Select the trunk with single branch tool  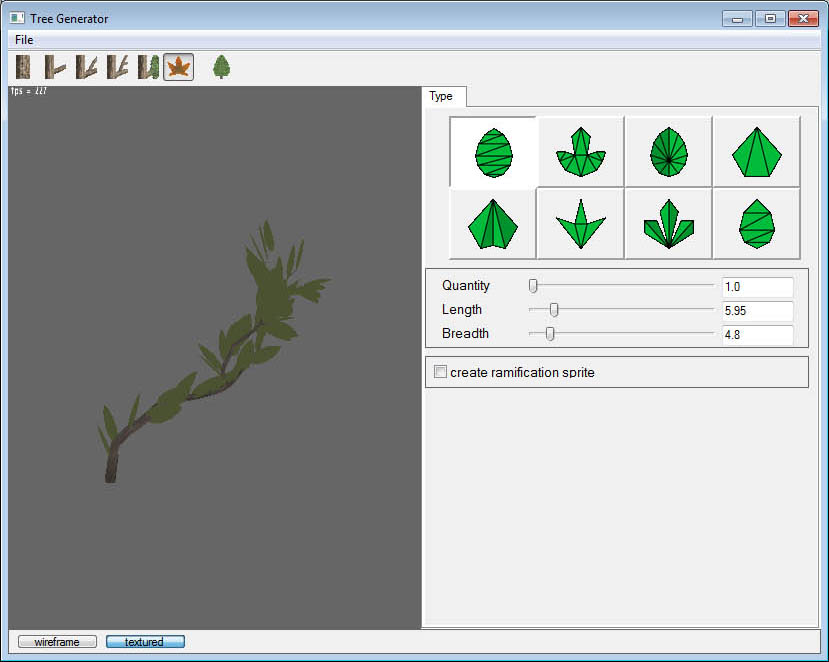(54, 67)
